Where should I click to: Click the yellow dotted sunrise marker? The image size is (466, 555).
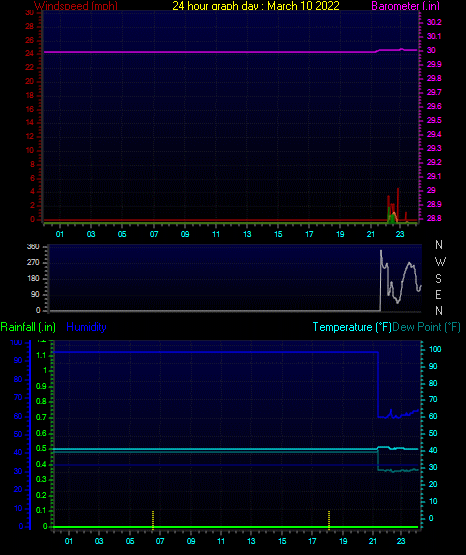[x=153, y=520]
